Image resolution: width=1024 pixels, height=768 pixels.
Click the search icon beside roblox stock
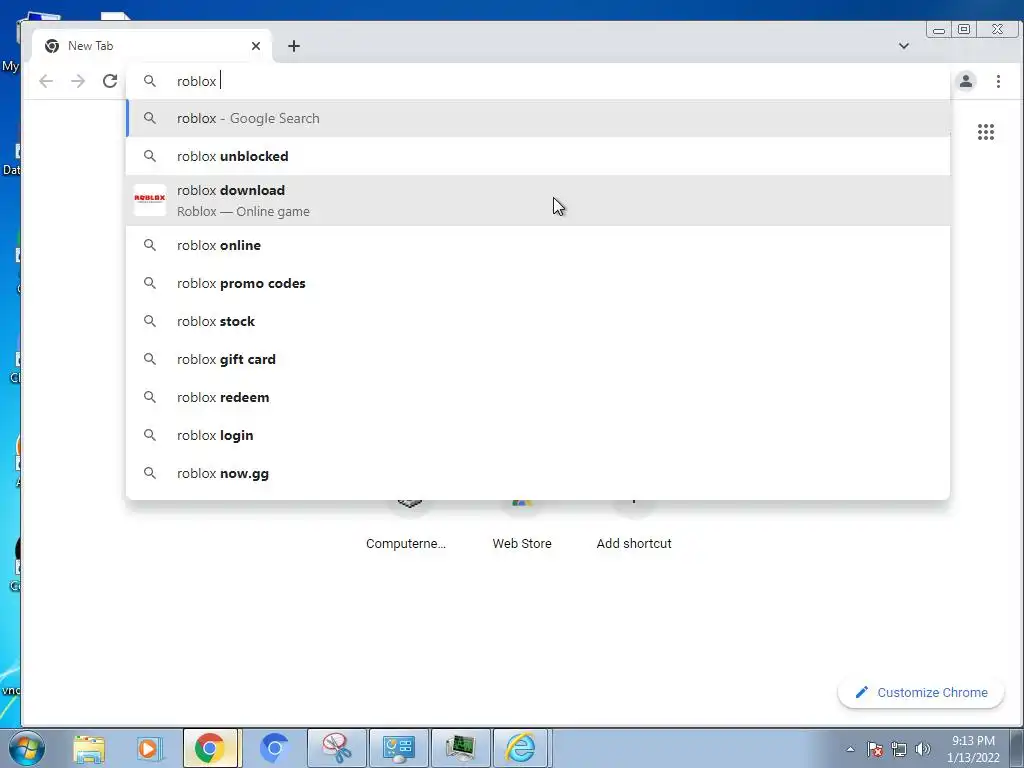(150, 321)
